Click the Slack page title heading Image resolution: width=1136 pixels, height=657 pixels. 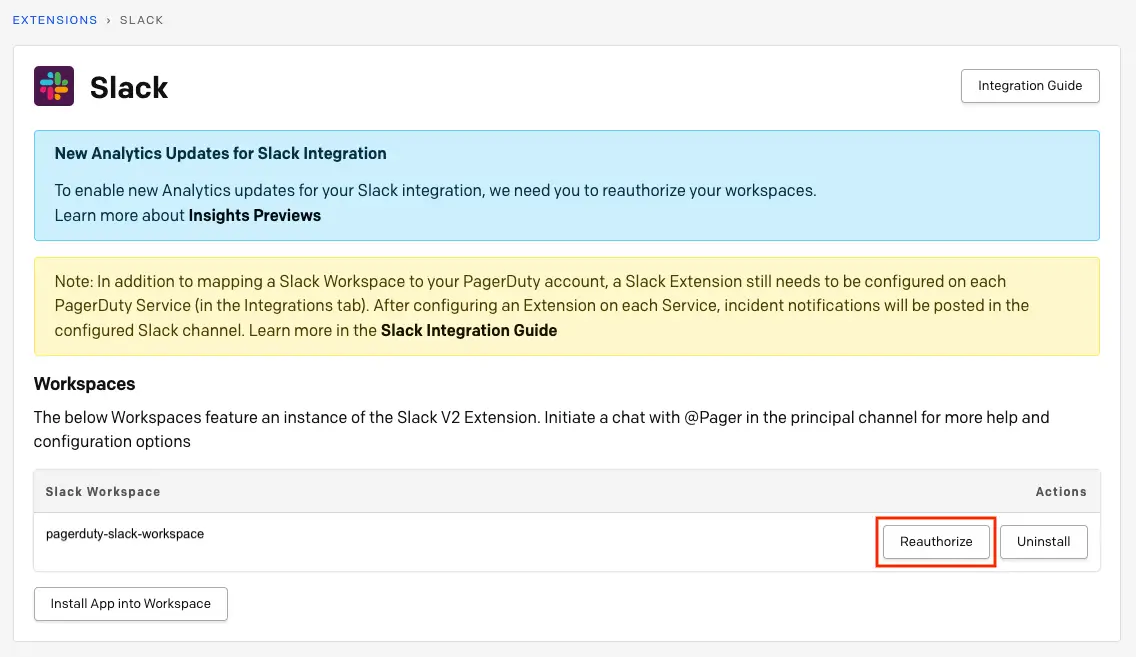(x=129, y=88)
